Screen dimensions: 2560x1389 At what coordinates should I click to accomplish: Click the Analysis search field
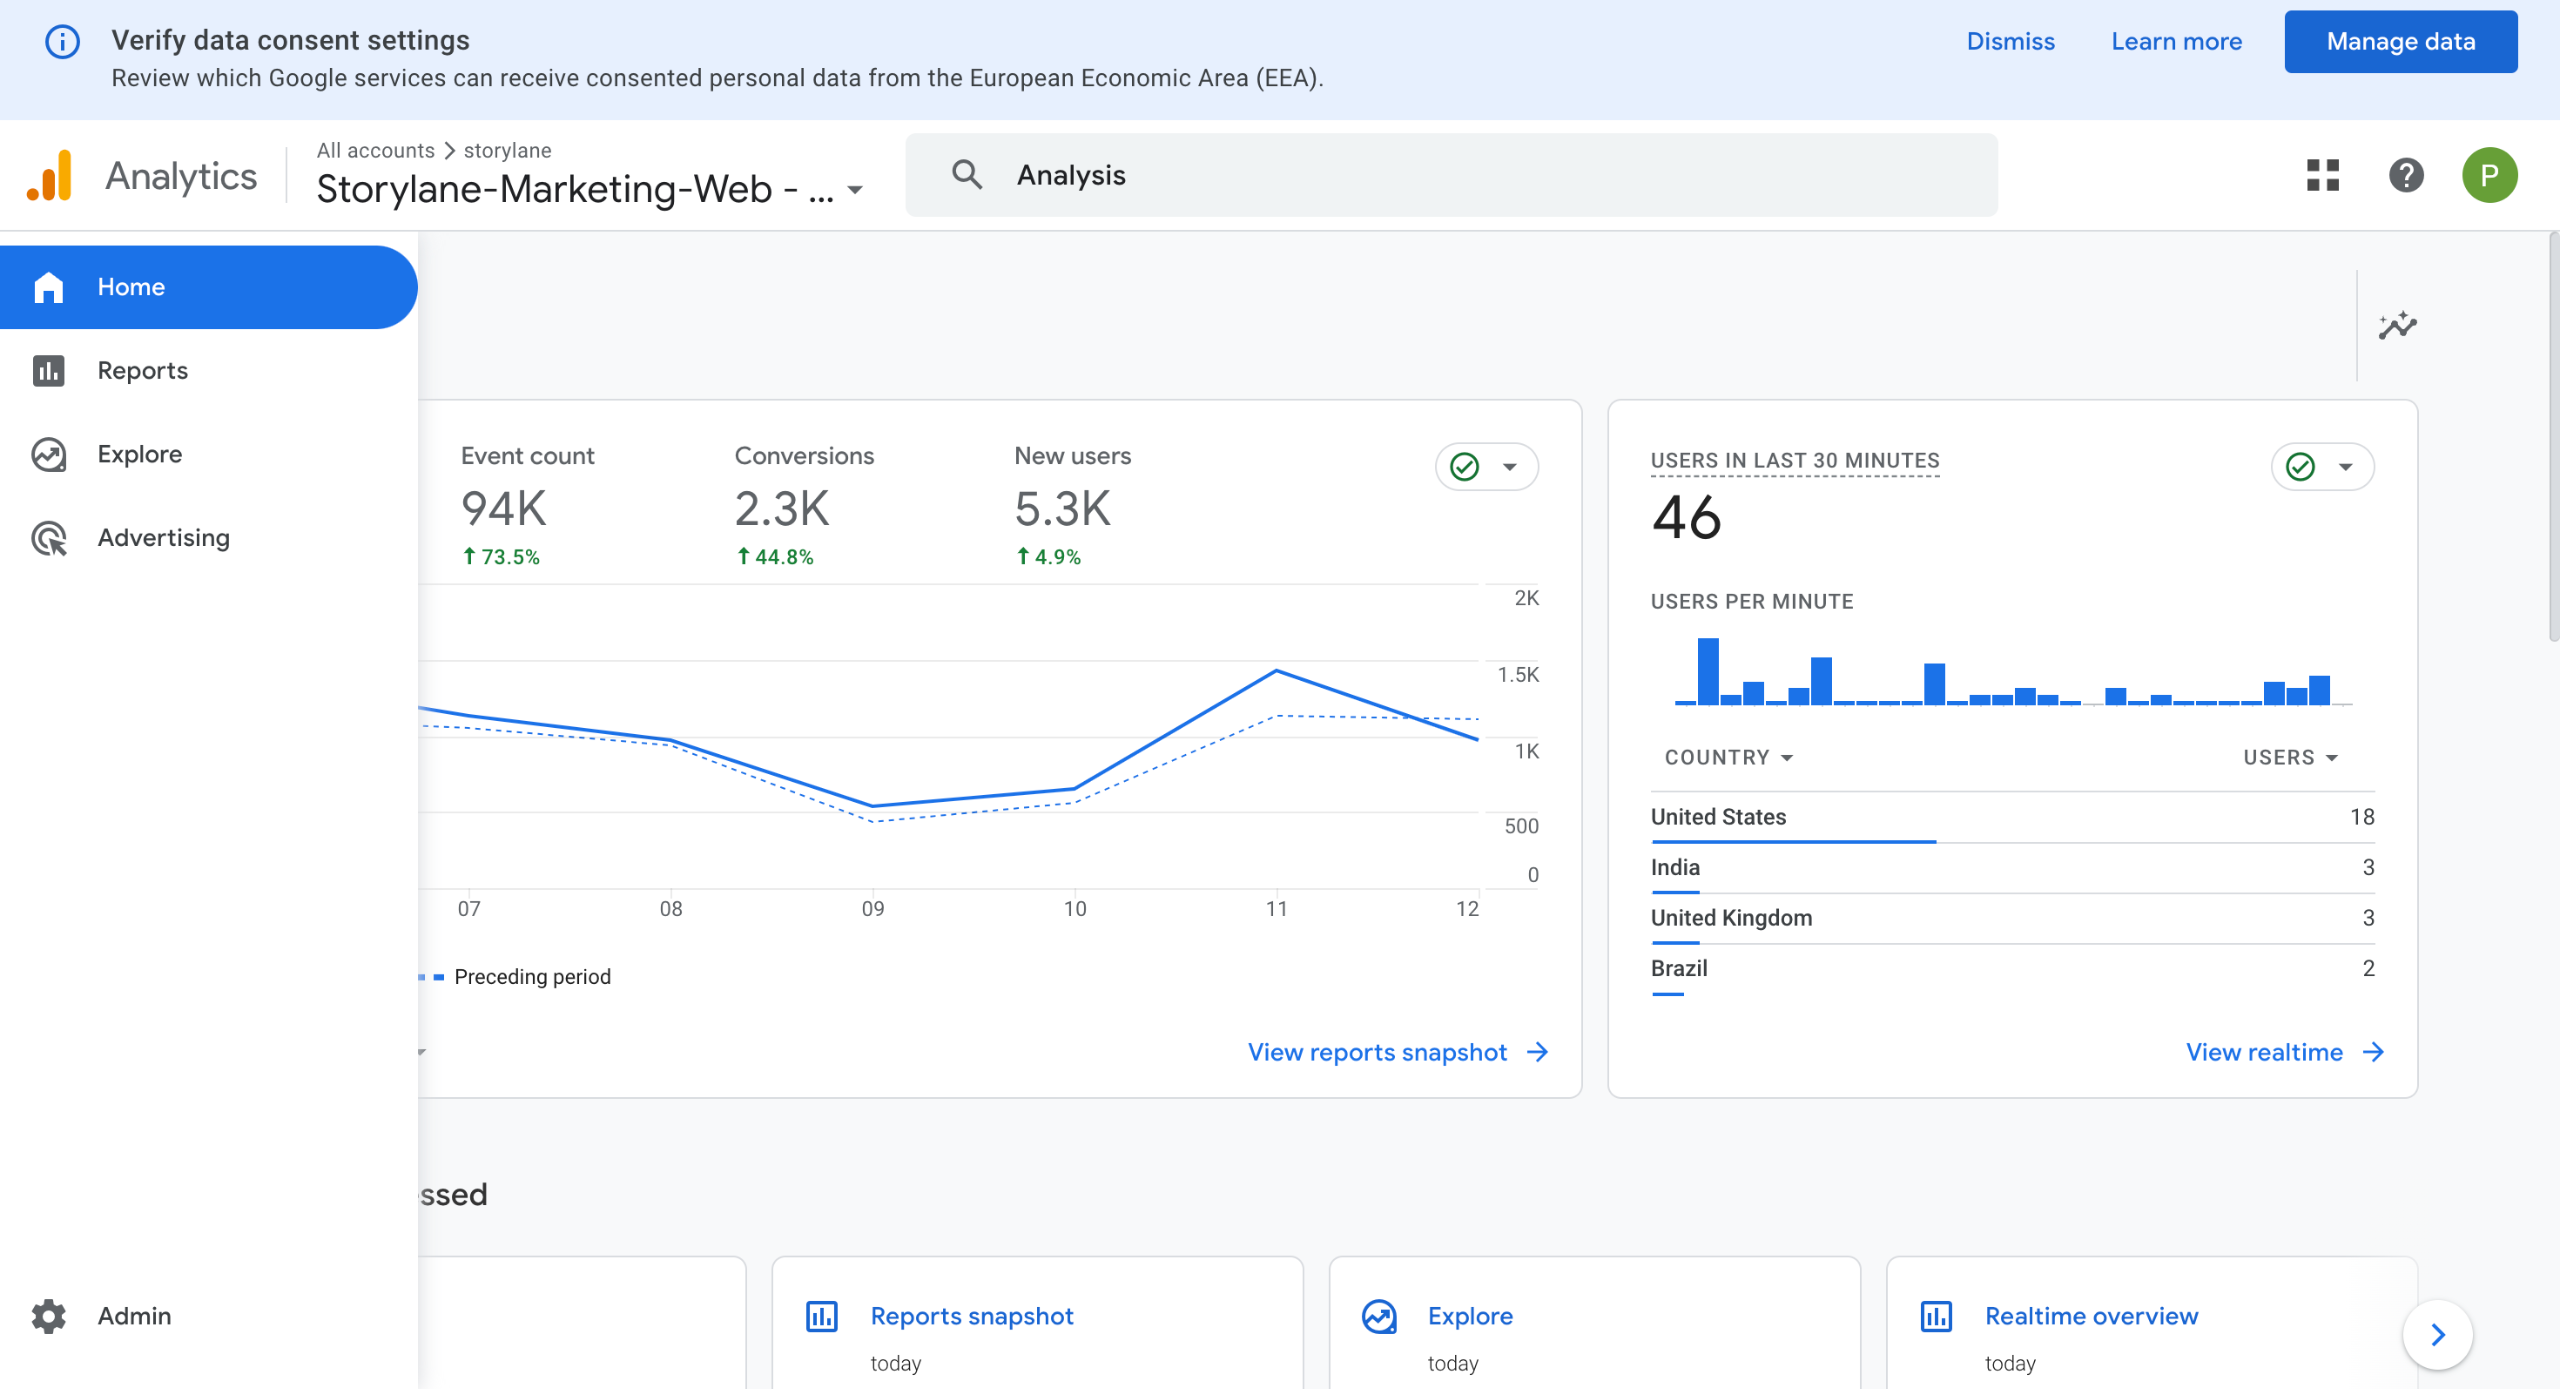1451,175
